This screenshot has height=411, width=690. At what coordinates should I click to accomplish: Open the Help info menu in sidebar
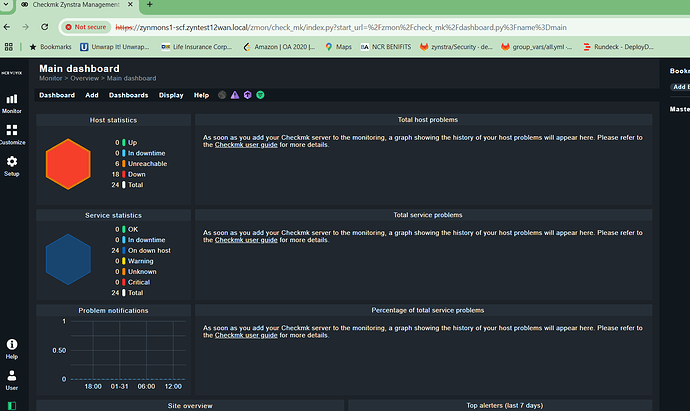[x=12, y=349]
